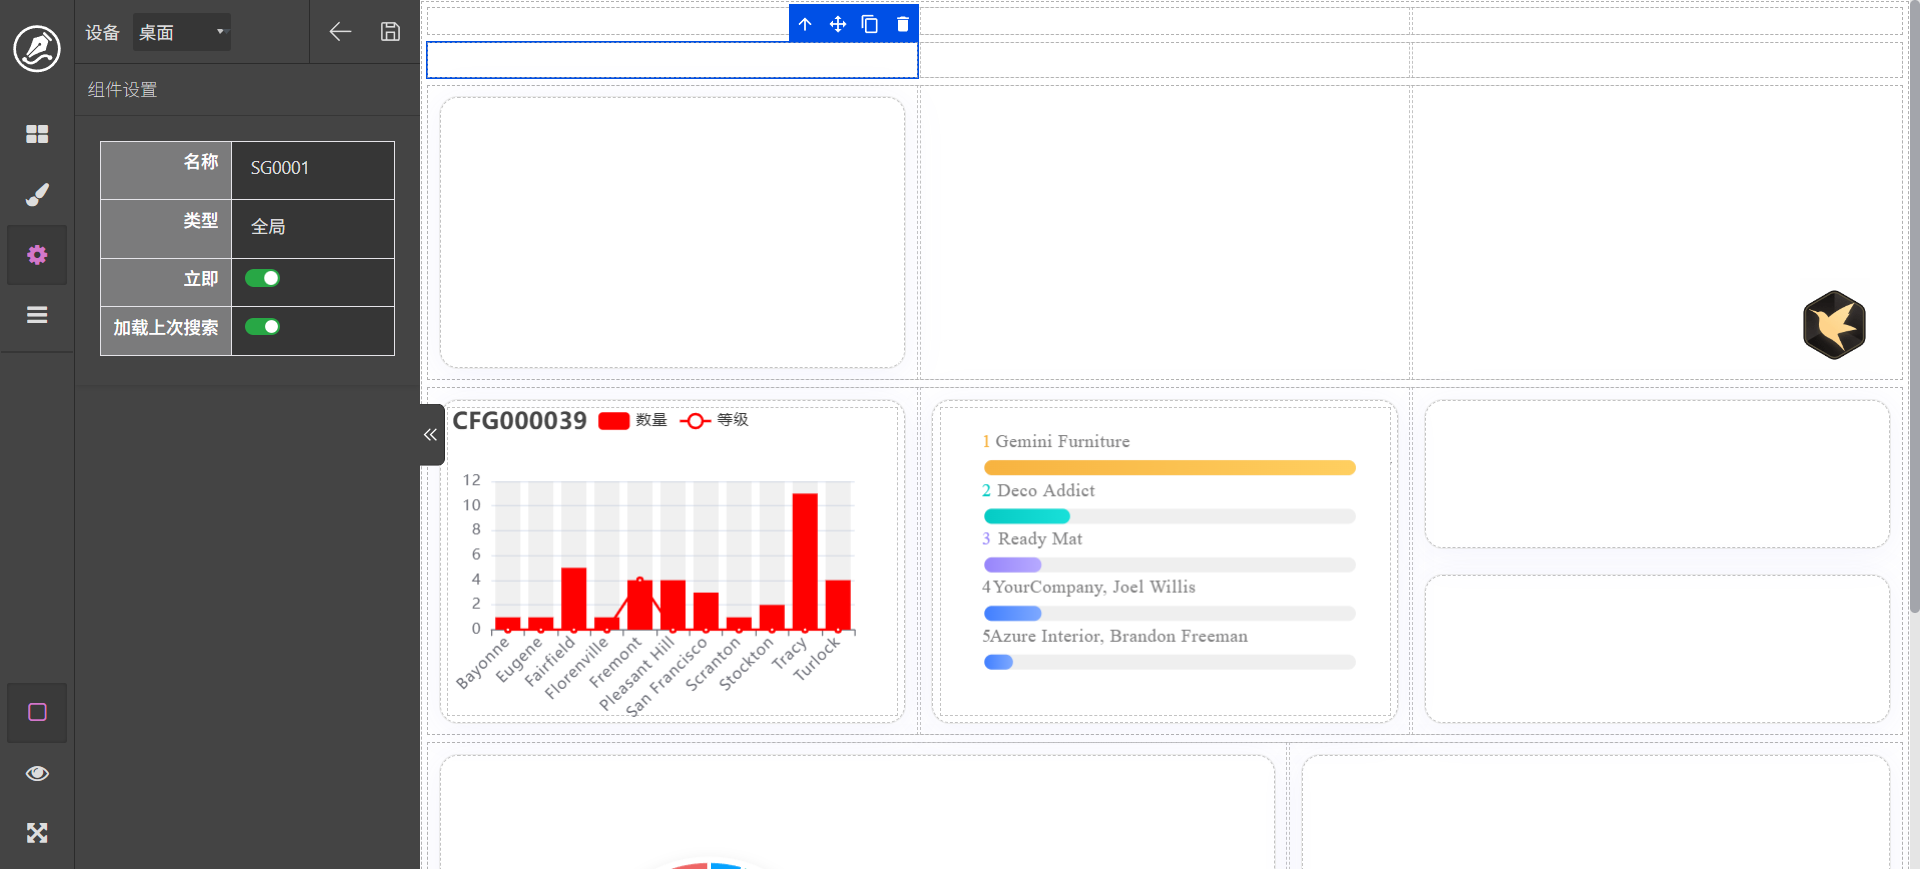Open the grid layout panel icon

(37, 134)
